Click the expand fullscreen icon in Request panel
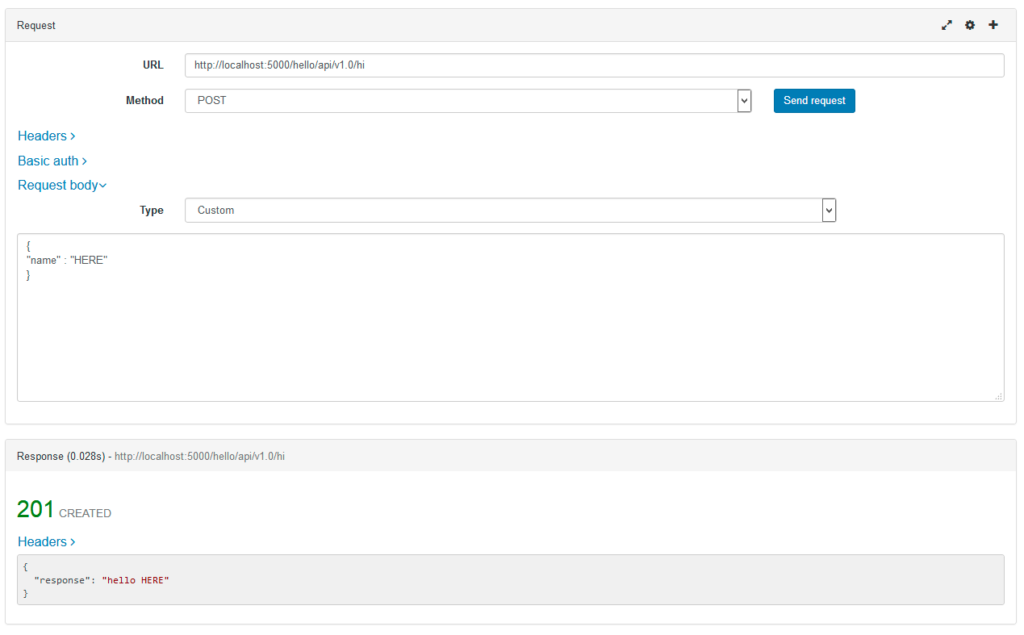The height and width of the screenshot is (635, 1024). [x=946, y=25]
